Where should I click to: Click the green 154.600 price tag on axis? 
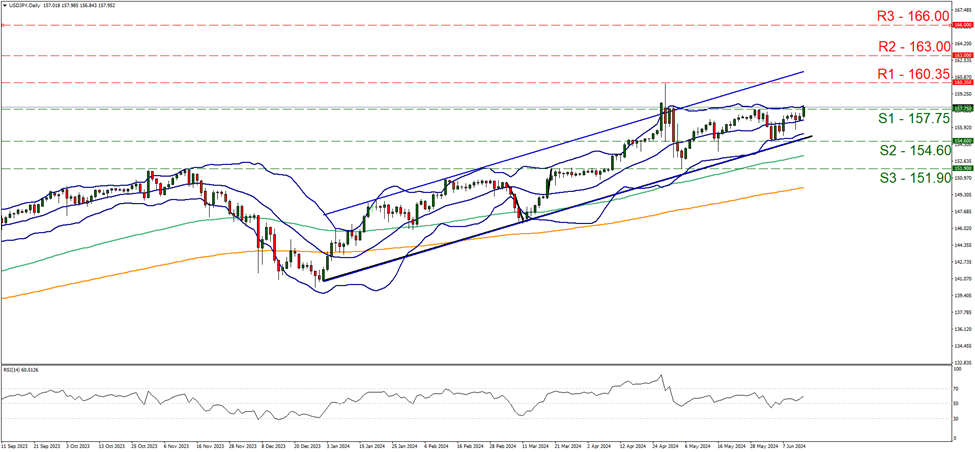pos(960,141)
